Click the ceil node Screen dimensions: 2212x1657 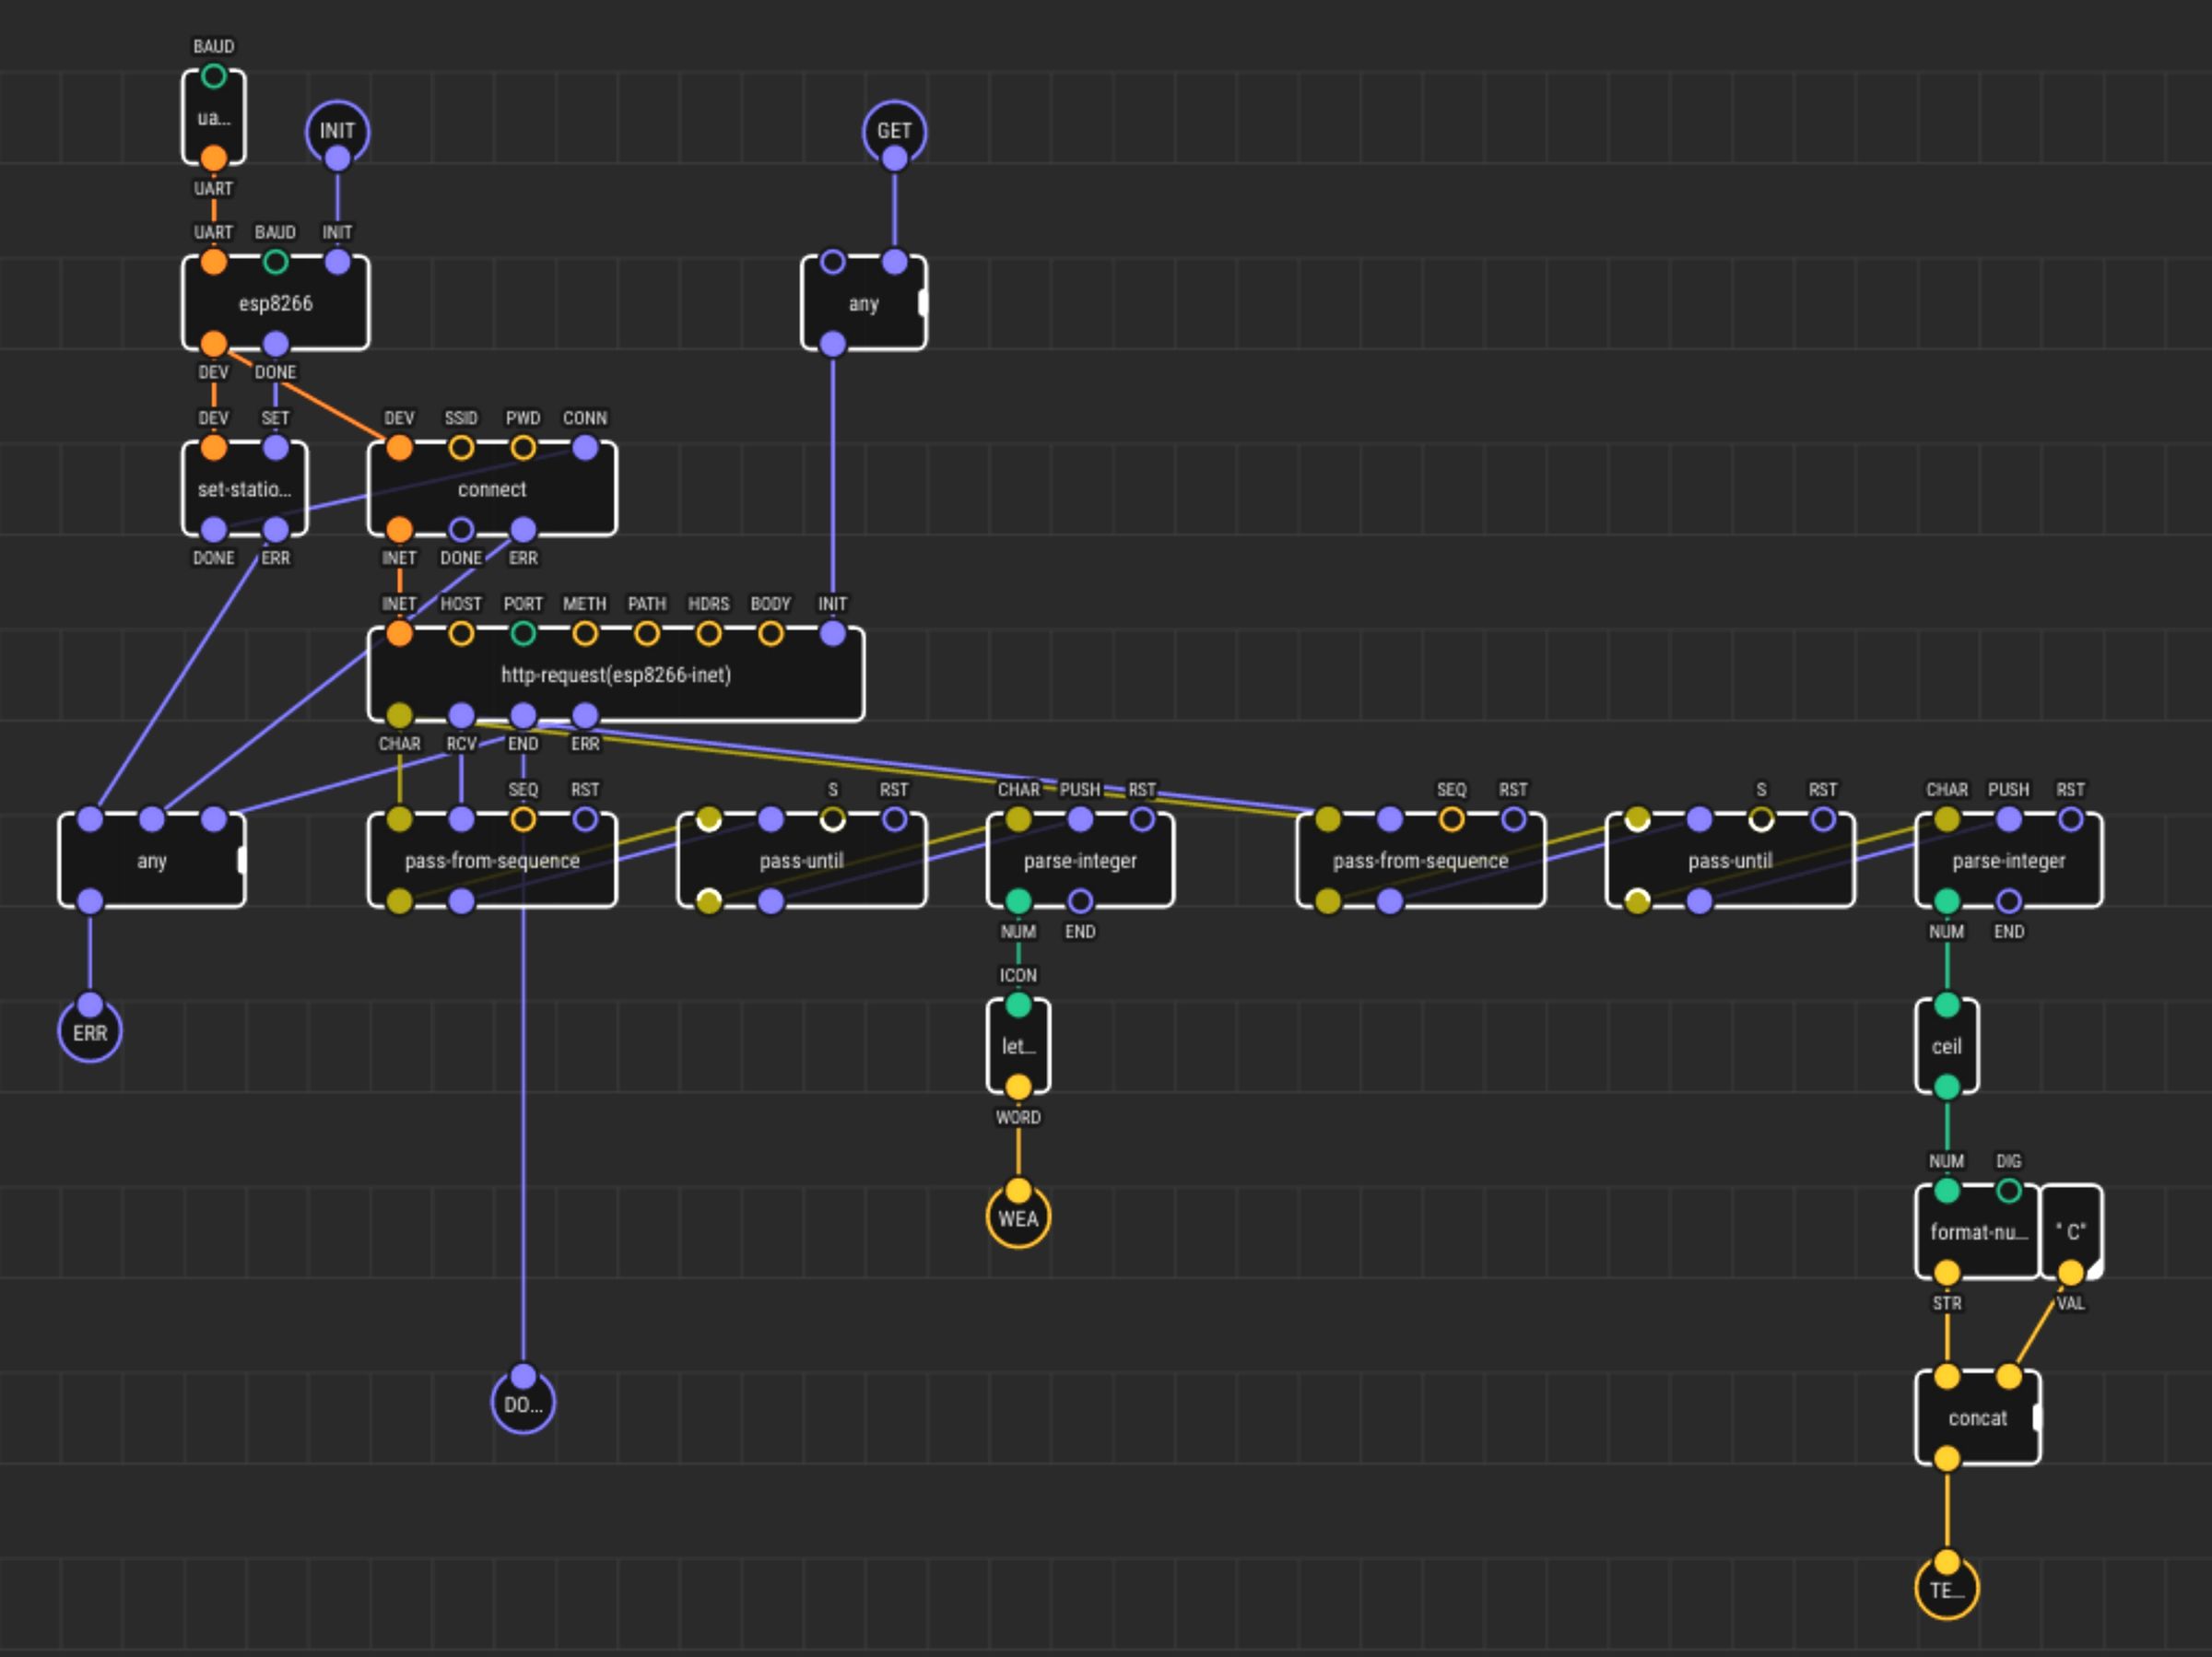(1946, 1046)
